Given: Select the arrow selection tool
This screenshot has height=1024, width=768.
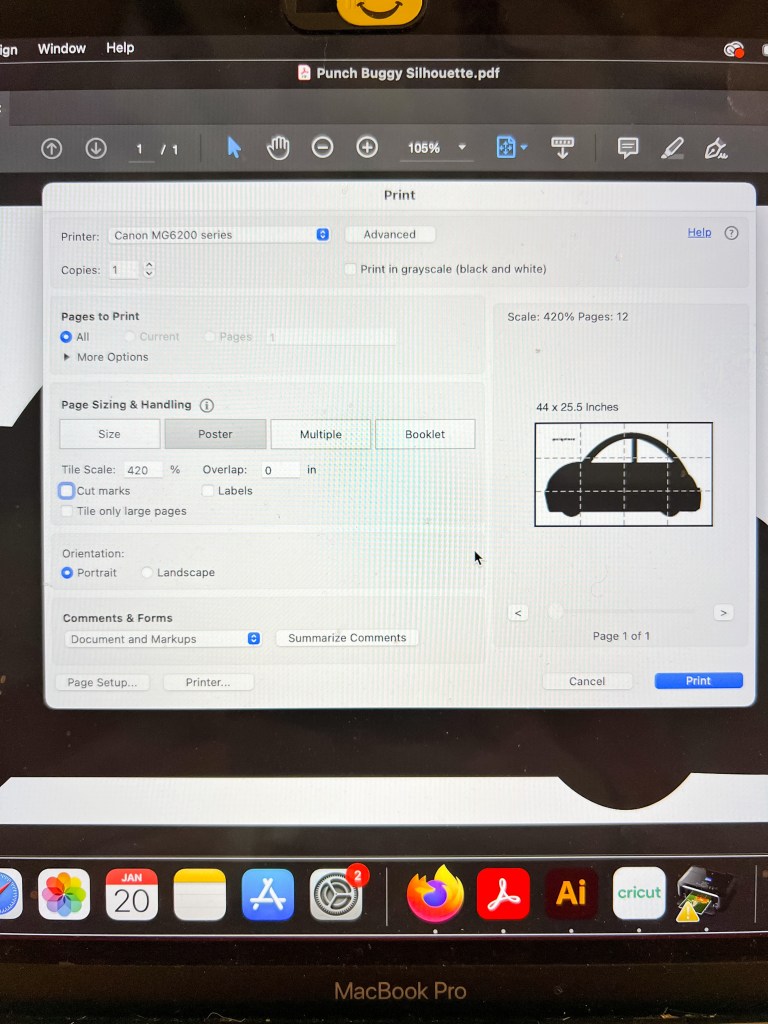Looking at the screenshot, I should click(x=234, y=148).
